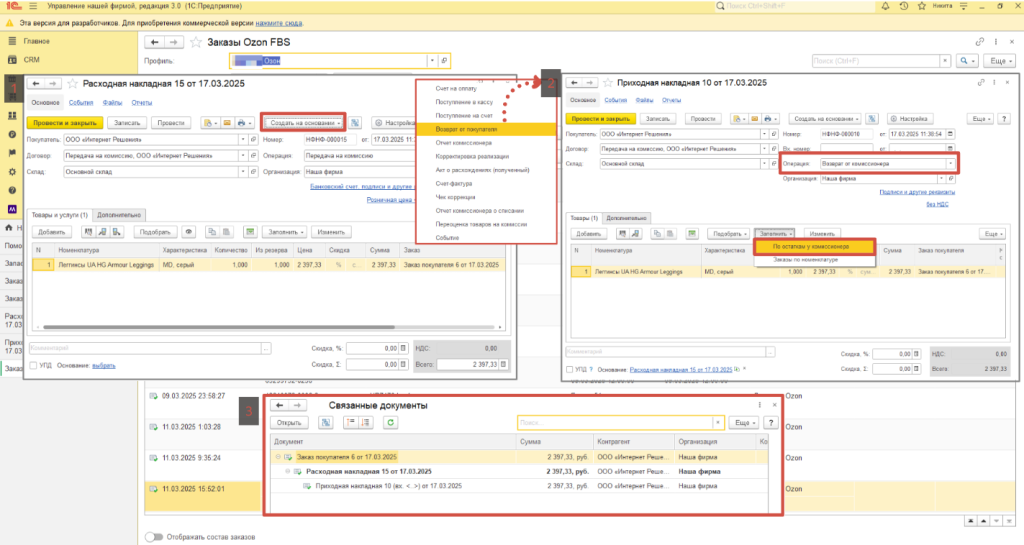Viewport: 1024px width, 545px height.
Task: Related documents icon in Расходная накладная toolbar
Action: (355, 123)
